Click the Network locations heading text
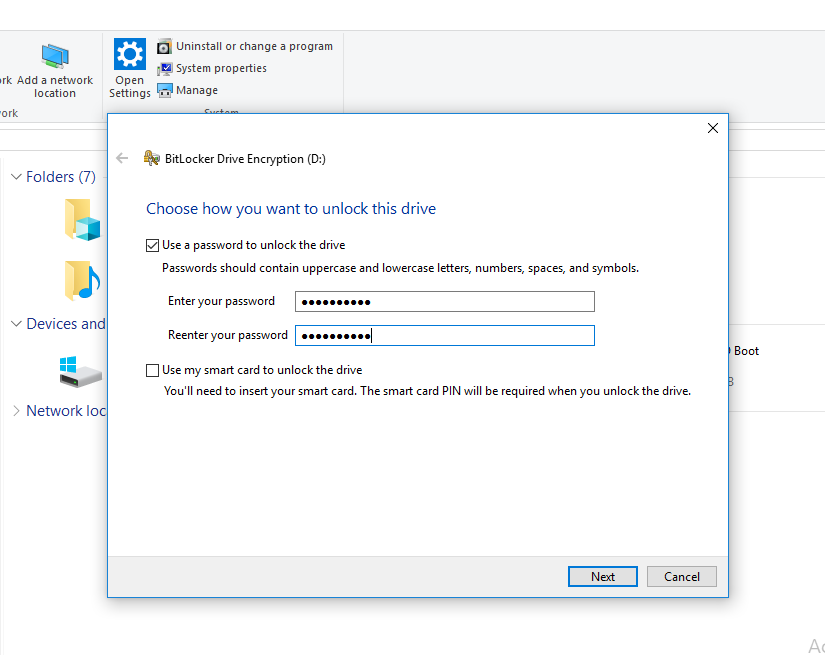Viewport: 825px width, 655px height. 66,411
